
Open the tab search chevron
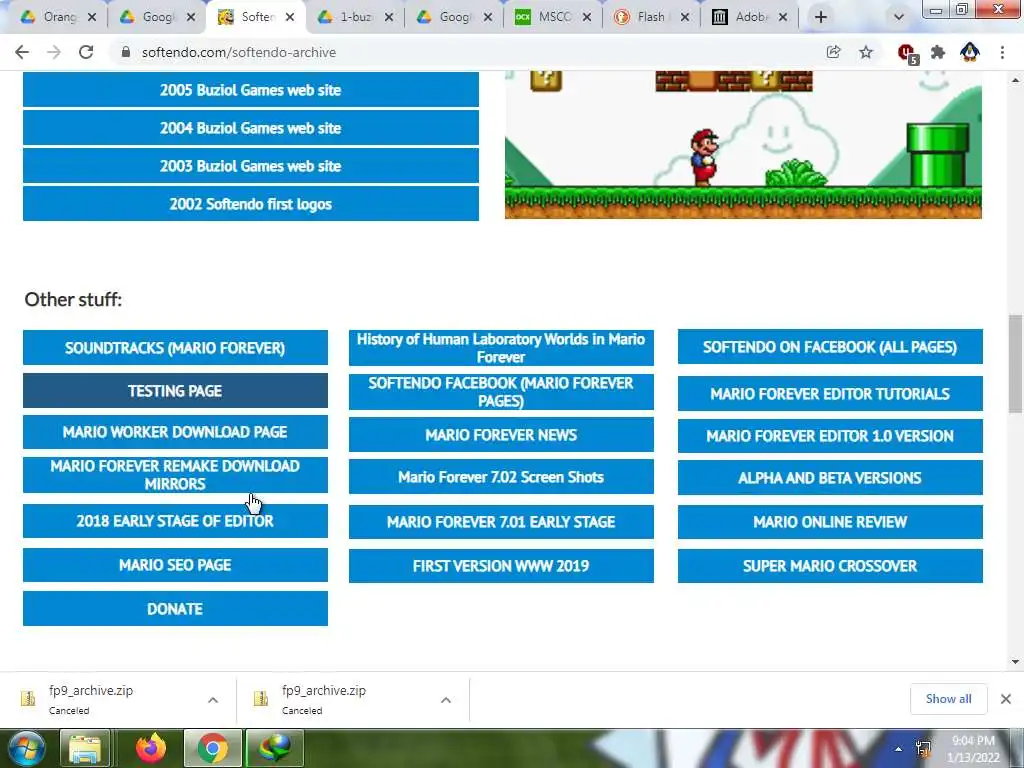click(899, 17)
